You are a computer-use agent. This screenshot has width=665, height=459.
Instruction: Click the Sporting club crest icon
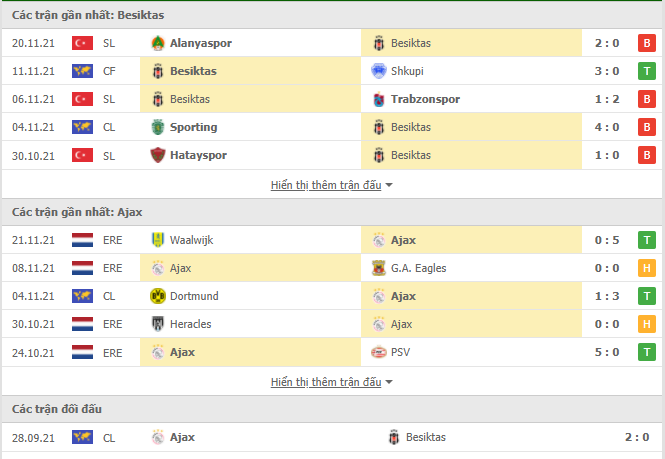(158, 127)
